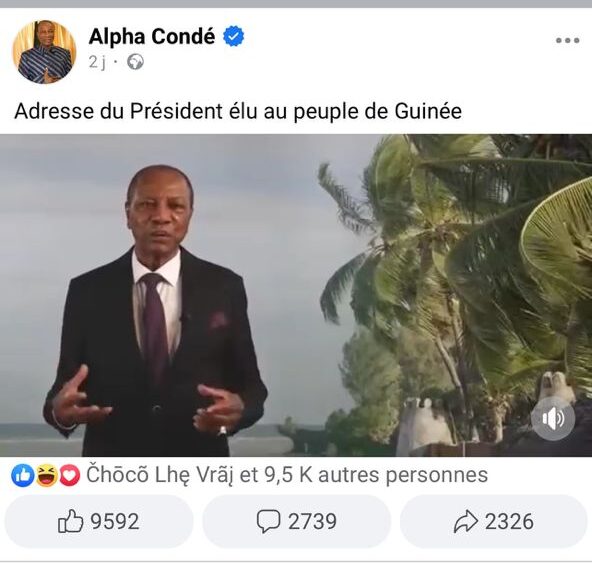Open Alpha Condé's profile picture
The width and height of the screenshot is (592, 563).
pyautogui.click(x=44, y=52)
